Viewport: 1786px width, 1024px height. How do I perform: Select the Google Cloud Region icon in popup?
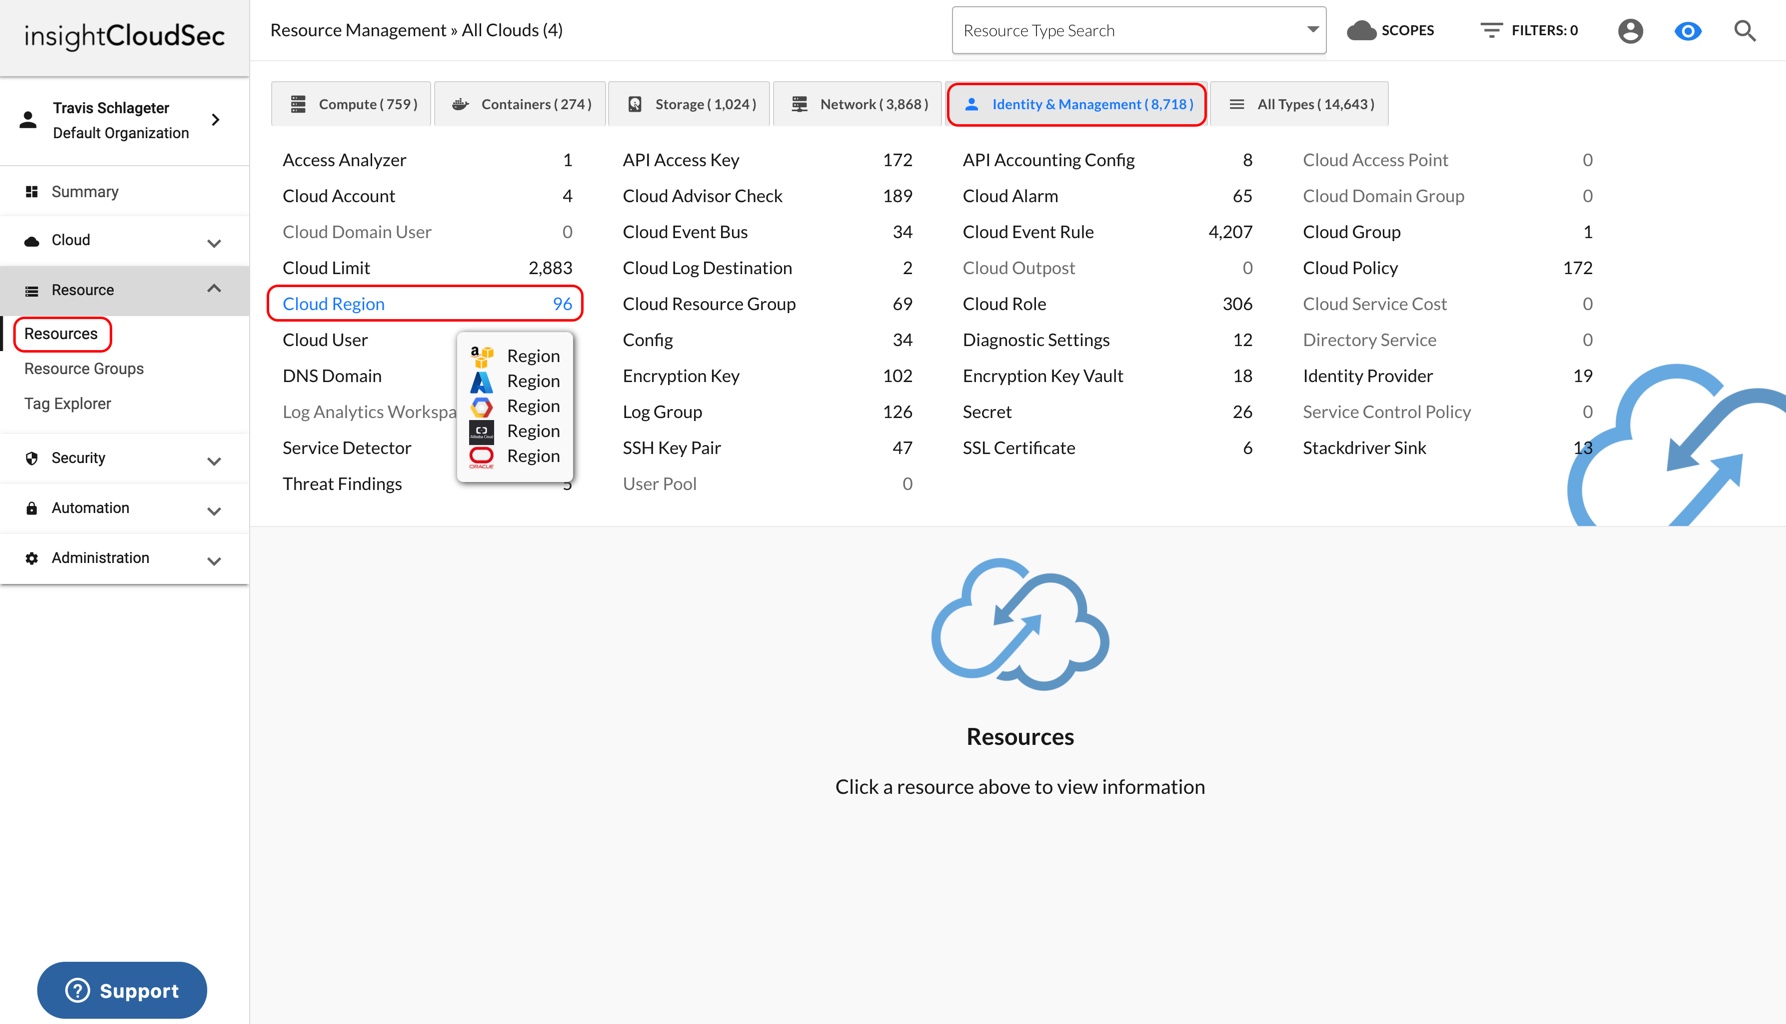tap(482, 406)
